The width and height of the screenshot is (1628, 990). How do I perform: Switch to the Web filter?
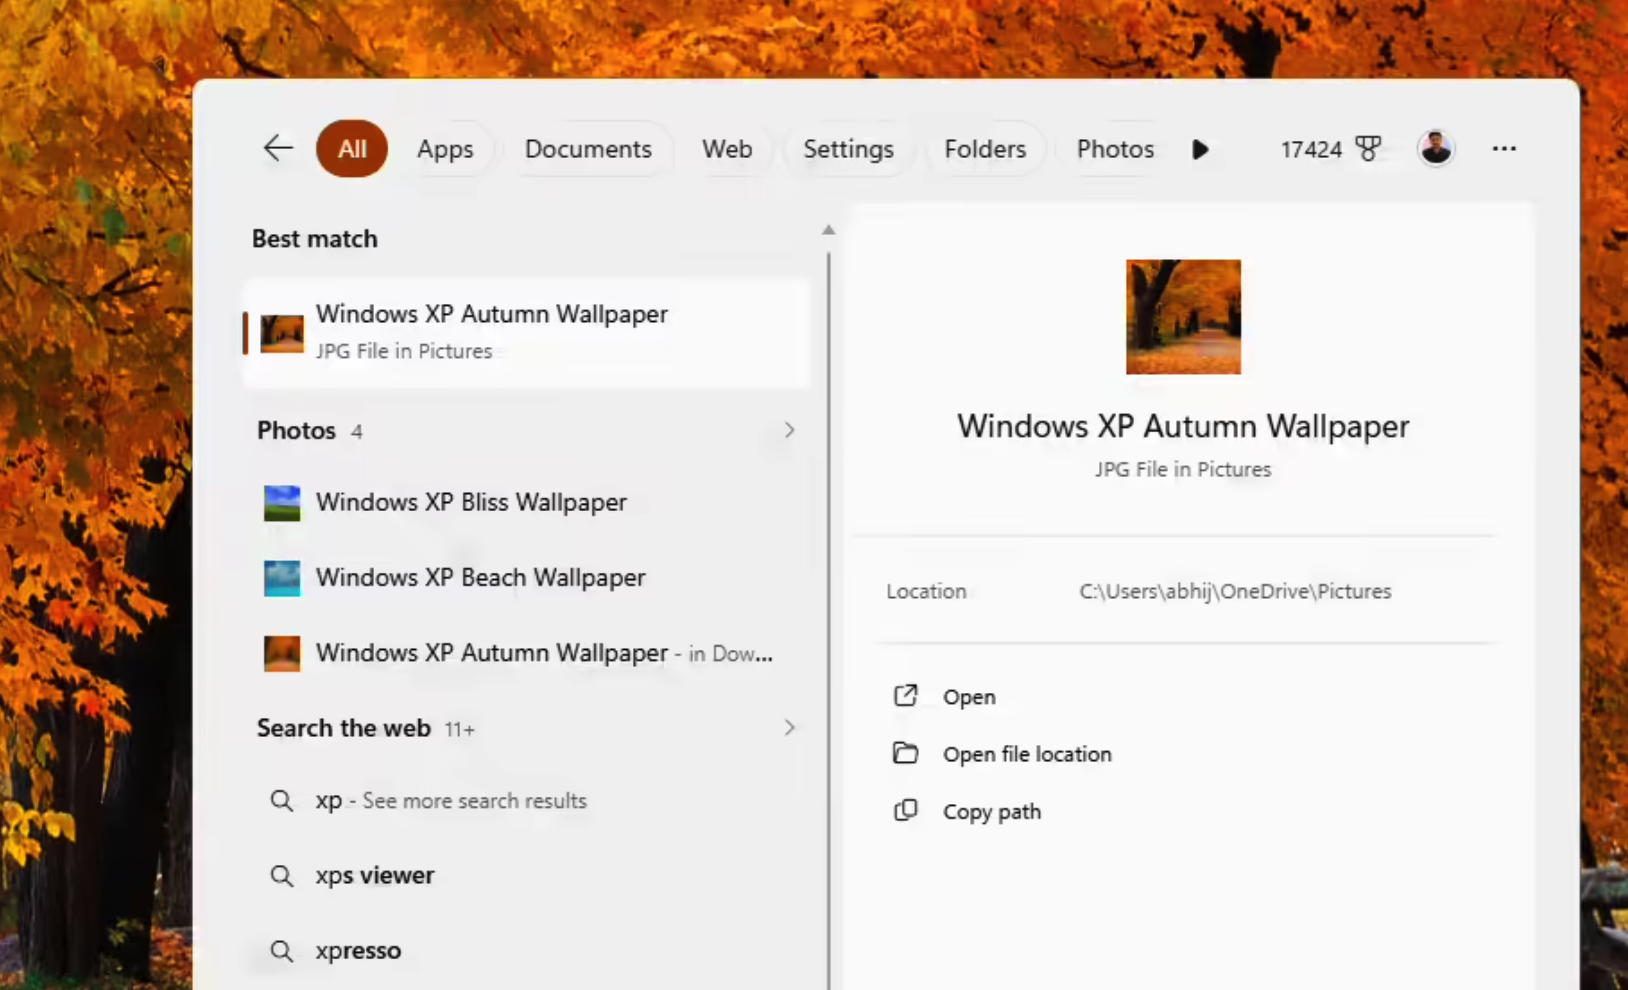coord(727,149)
